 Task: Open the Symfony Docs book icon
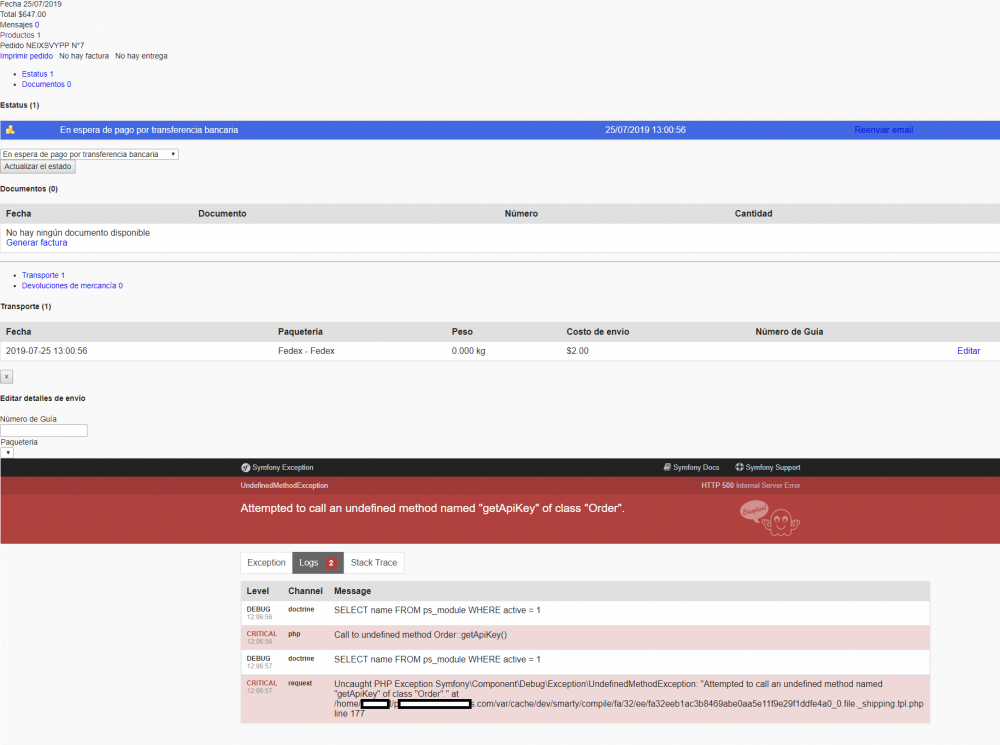coord(666,467)
